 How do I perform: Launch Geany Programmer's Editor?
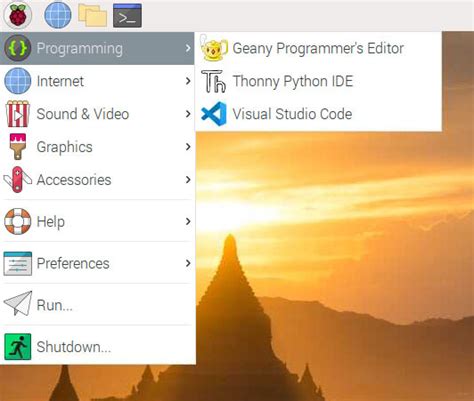click(318, 48)
